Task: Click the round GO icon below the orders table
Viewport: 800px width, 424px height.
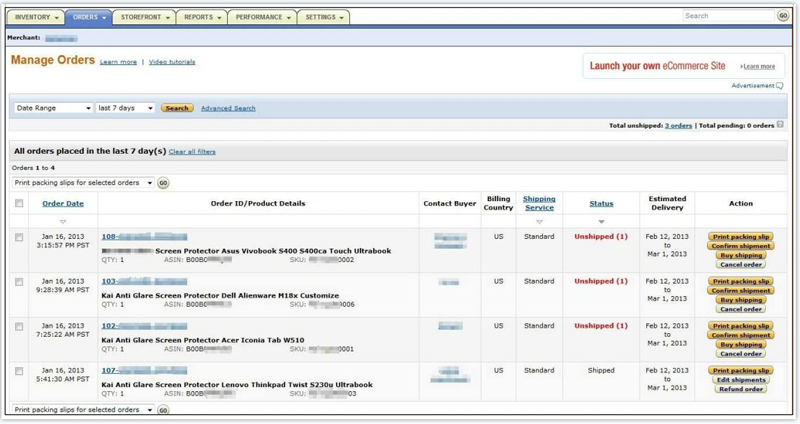Action: [163, 410]
